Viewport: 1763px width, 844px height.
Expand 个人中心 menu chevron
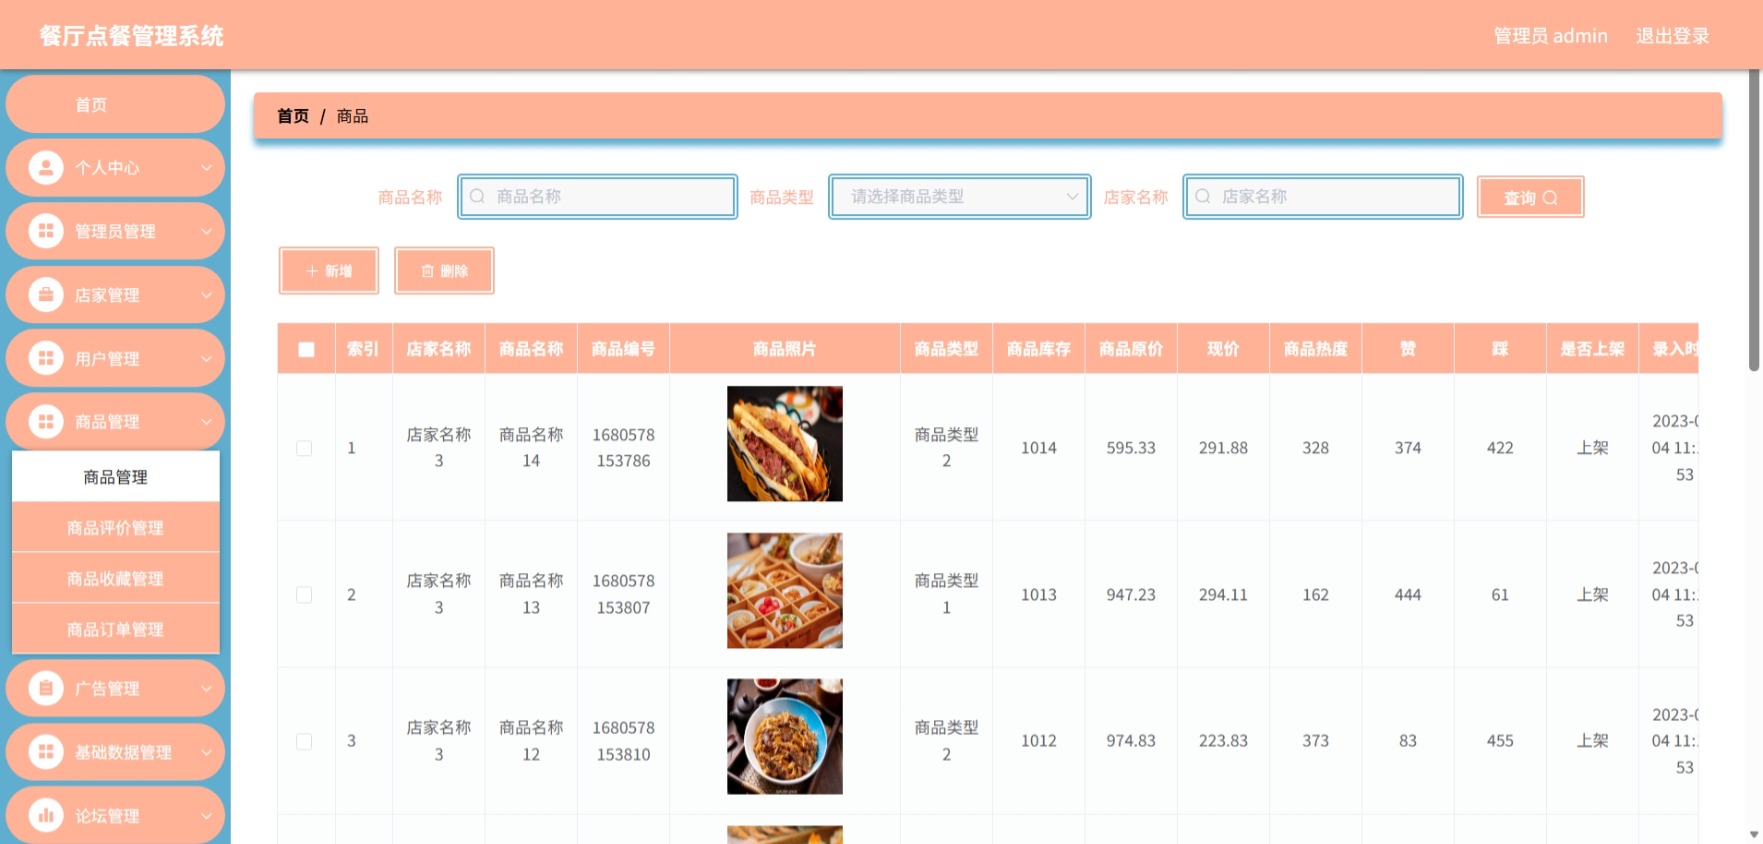[x=206, y=167]
